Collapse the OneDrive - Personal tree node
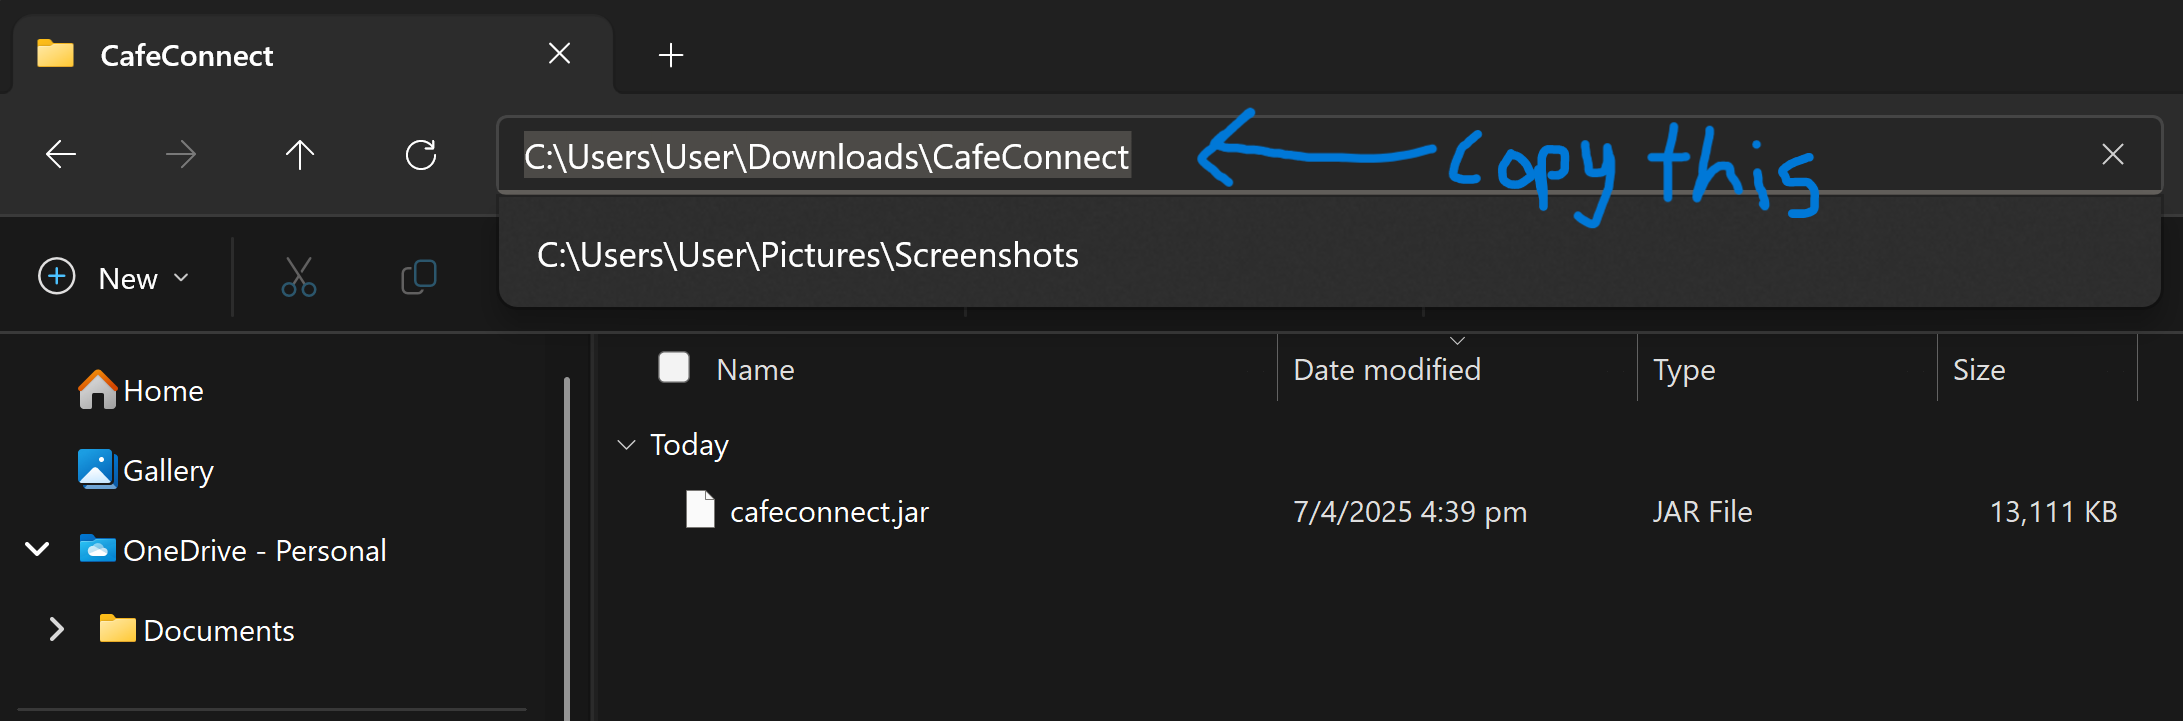Viewport: 2183px width, 721px height. pyautogui.click(x=37, y=549)
